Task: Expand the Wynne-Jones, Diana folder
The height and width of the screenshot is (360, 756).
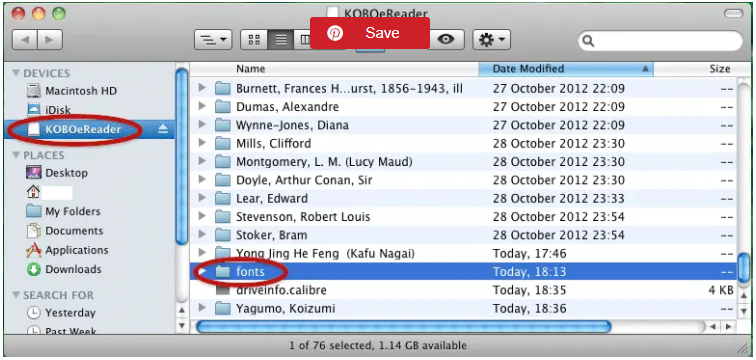Action: pyautogui.click(x=202, y=125)
